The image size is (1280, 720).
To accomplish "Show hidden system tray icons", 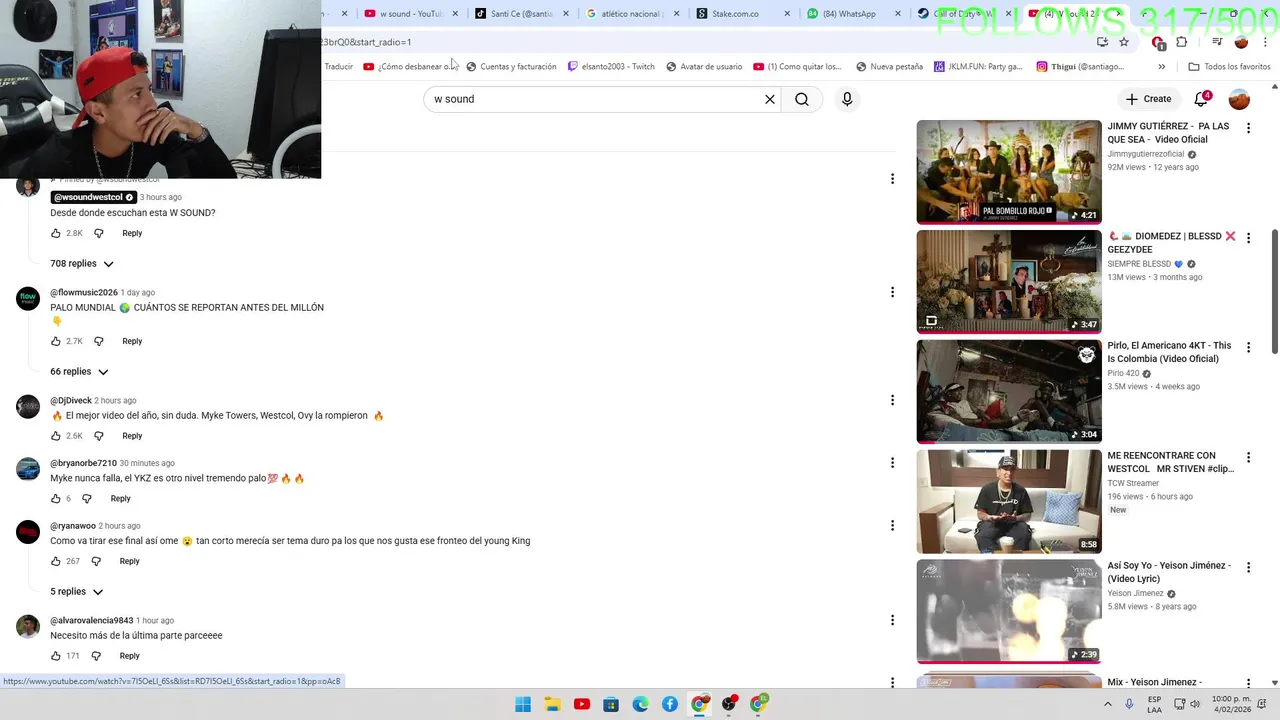I will 1107,704.
